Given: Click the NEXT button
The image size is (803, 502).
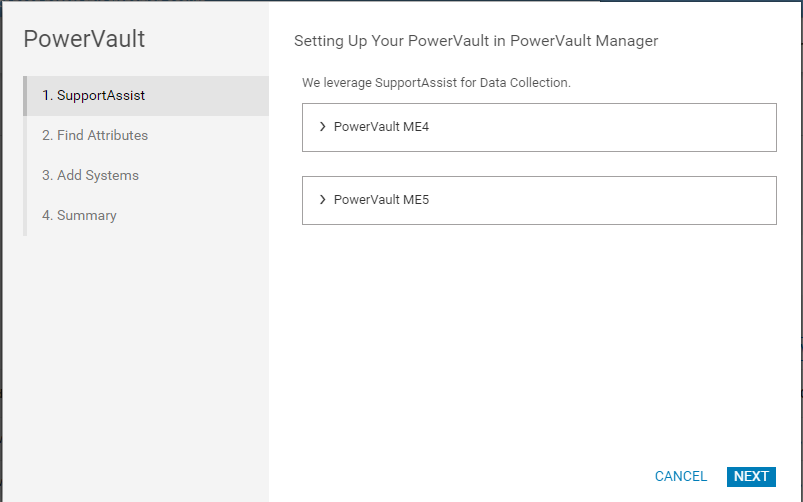Looking at the screenshot, I should point(751,477).
